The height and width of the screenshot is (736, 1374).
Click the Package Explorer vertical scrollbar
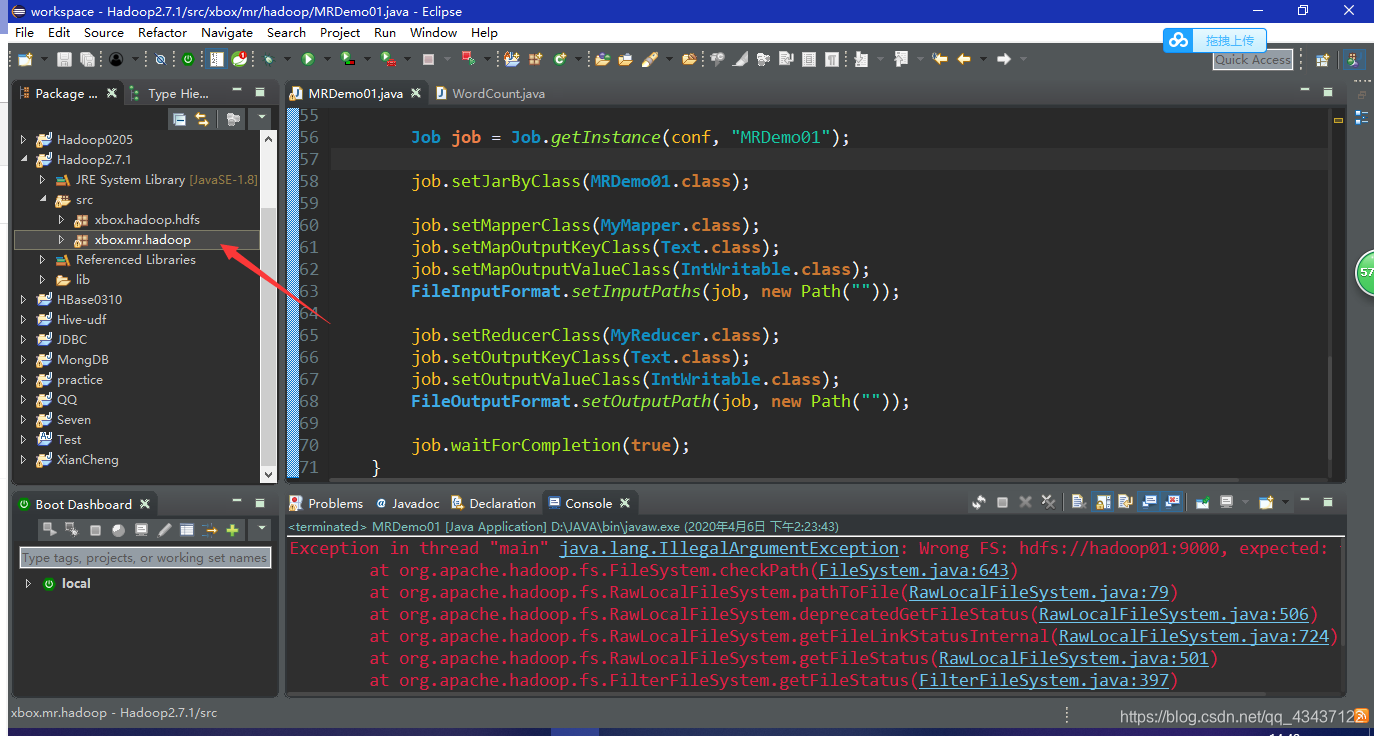pos(268,306)
